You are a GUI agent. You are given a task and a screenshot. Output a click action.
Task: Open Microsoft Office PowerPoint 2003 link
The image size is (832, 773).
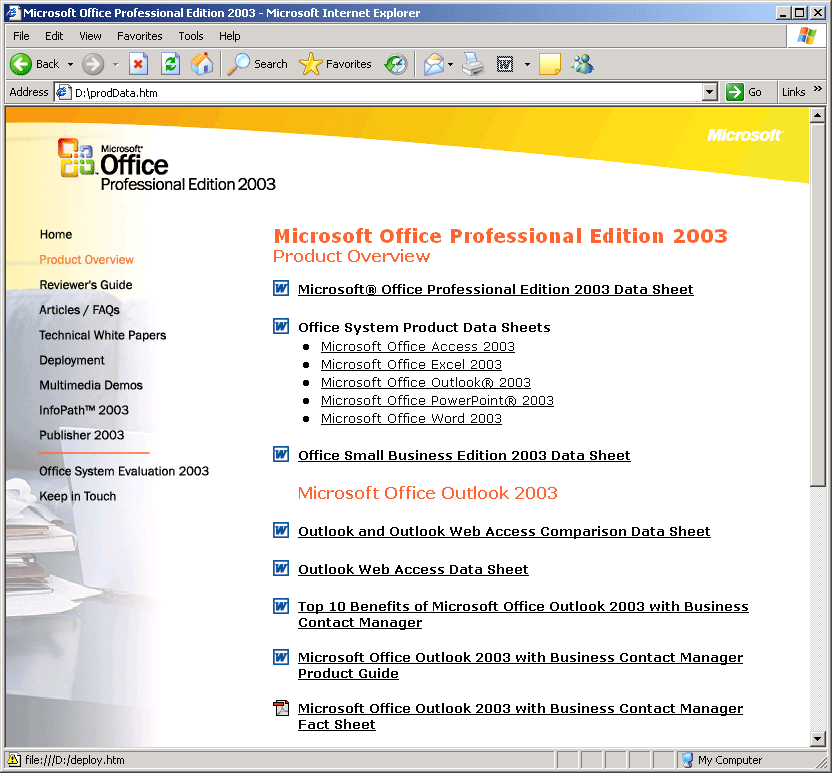(x=437, y=401)
